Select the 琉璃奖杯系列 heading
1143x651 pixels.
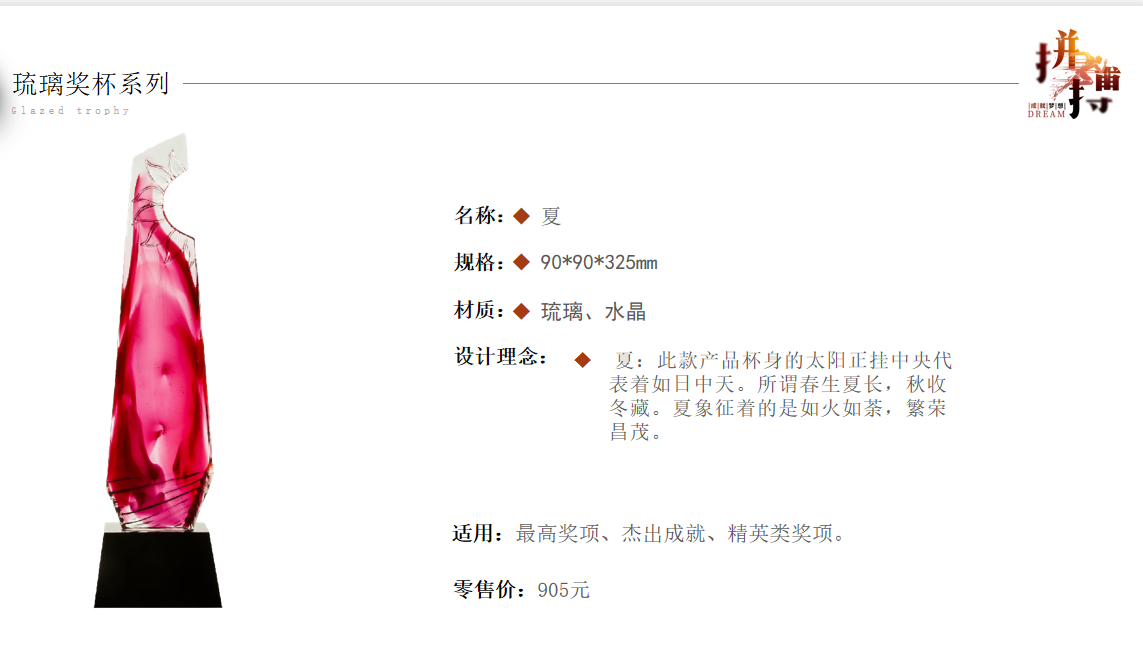(x=91, y=84)
